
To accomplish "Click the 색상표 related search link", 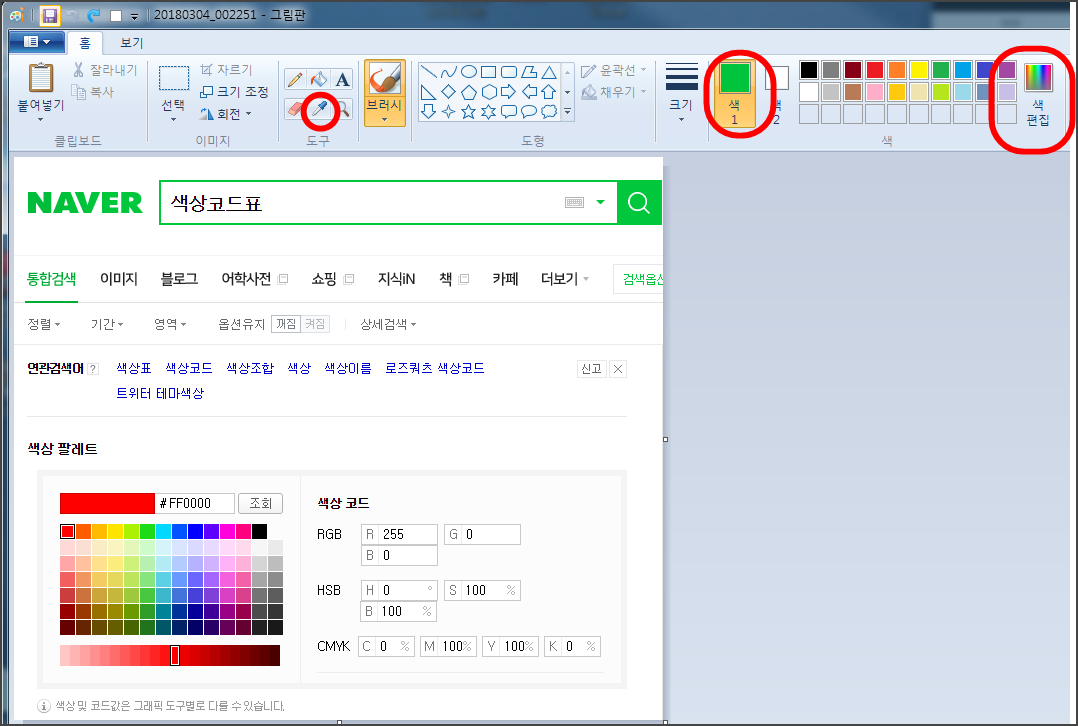I will tap(131, 368).
